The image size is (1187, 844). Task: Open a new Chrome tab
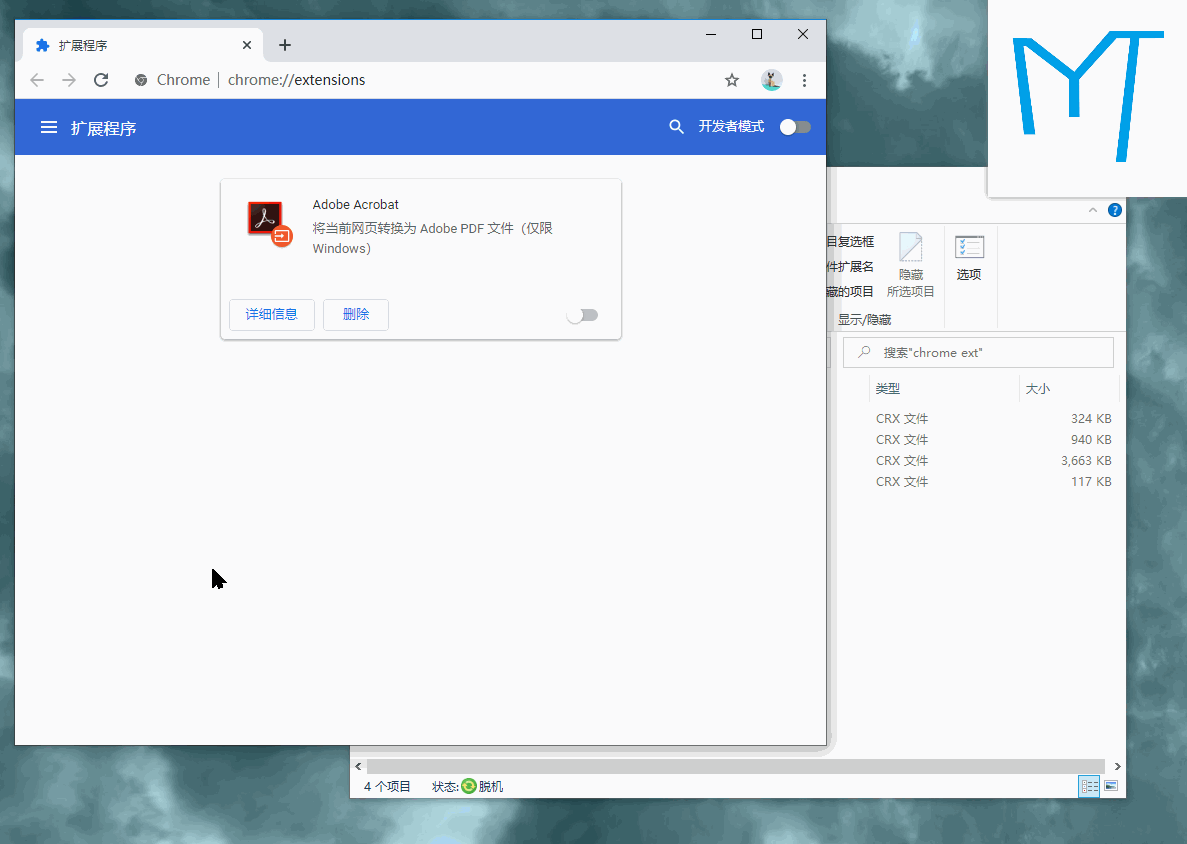pyautogui.click(x=285, y=45)
